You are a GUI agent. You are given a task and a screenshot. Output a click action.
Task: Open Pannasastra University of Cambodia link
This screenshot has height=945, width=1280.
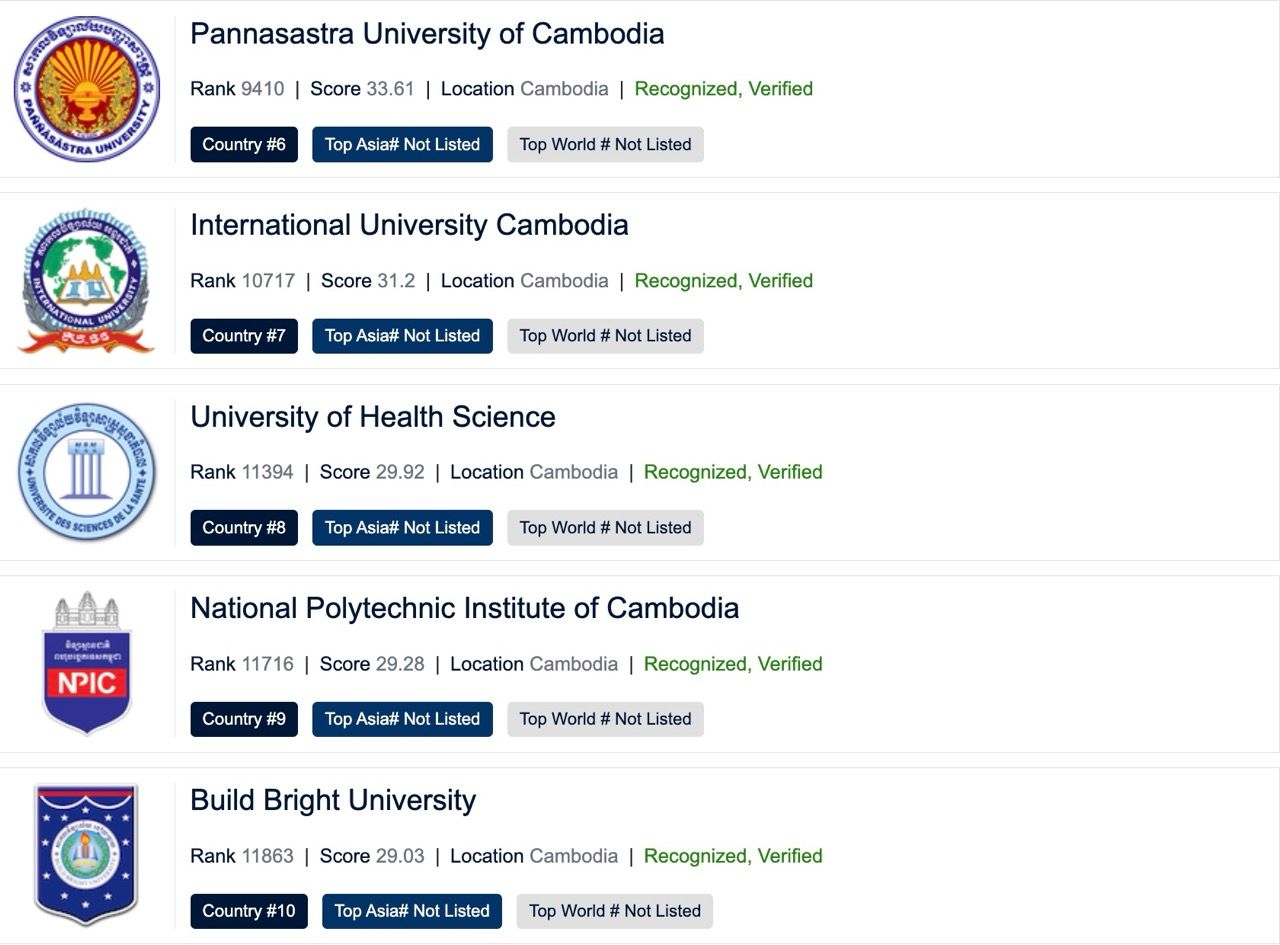427,34
